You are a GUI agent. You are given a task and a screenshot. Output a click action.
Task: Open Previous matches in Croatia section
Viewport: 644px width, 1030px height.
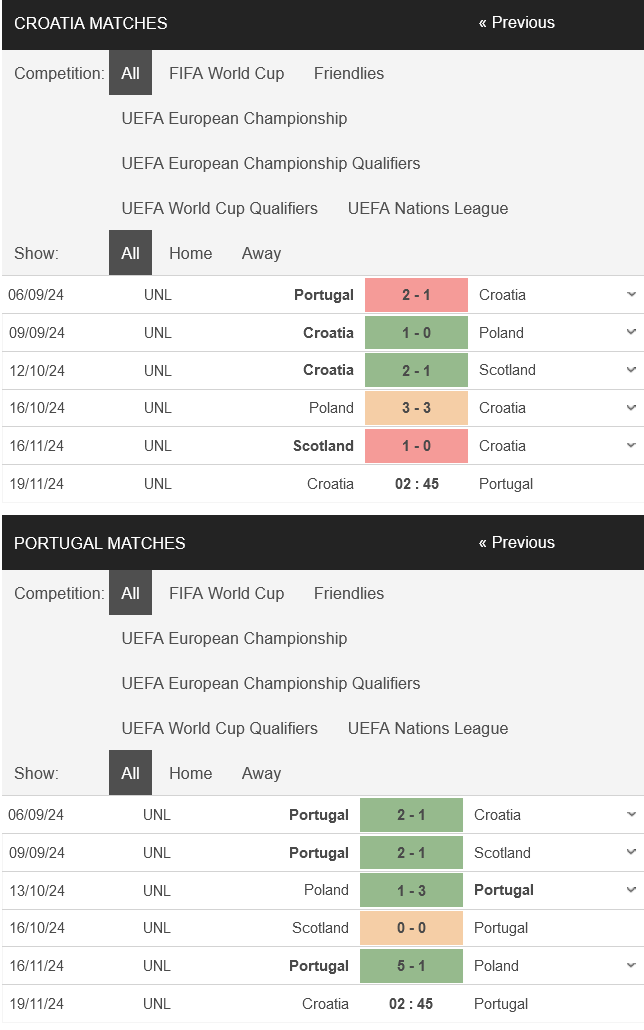click(x=517, y=22)
